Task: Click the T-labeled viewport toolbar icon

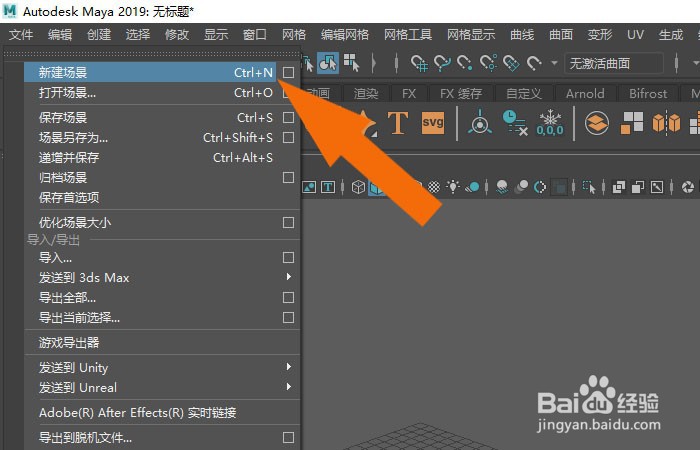Action: (328, 187)
